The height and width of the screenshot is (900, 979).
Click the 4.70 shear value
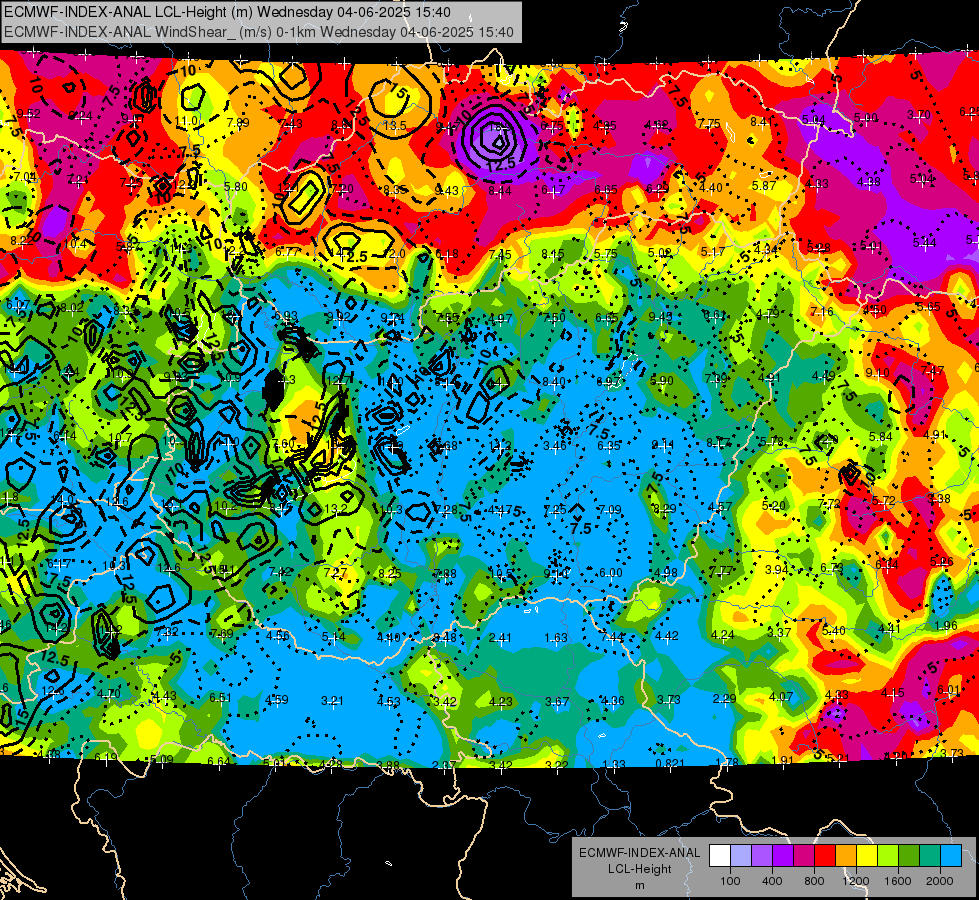coord(109,693)
